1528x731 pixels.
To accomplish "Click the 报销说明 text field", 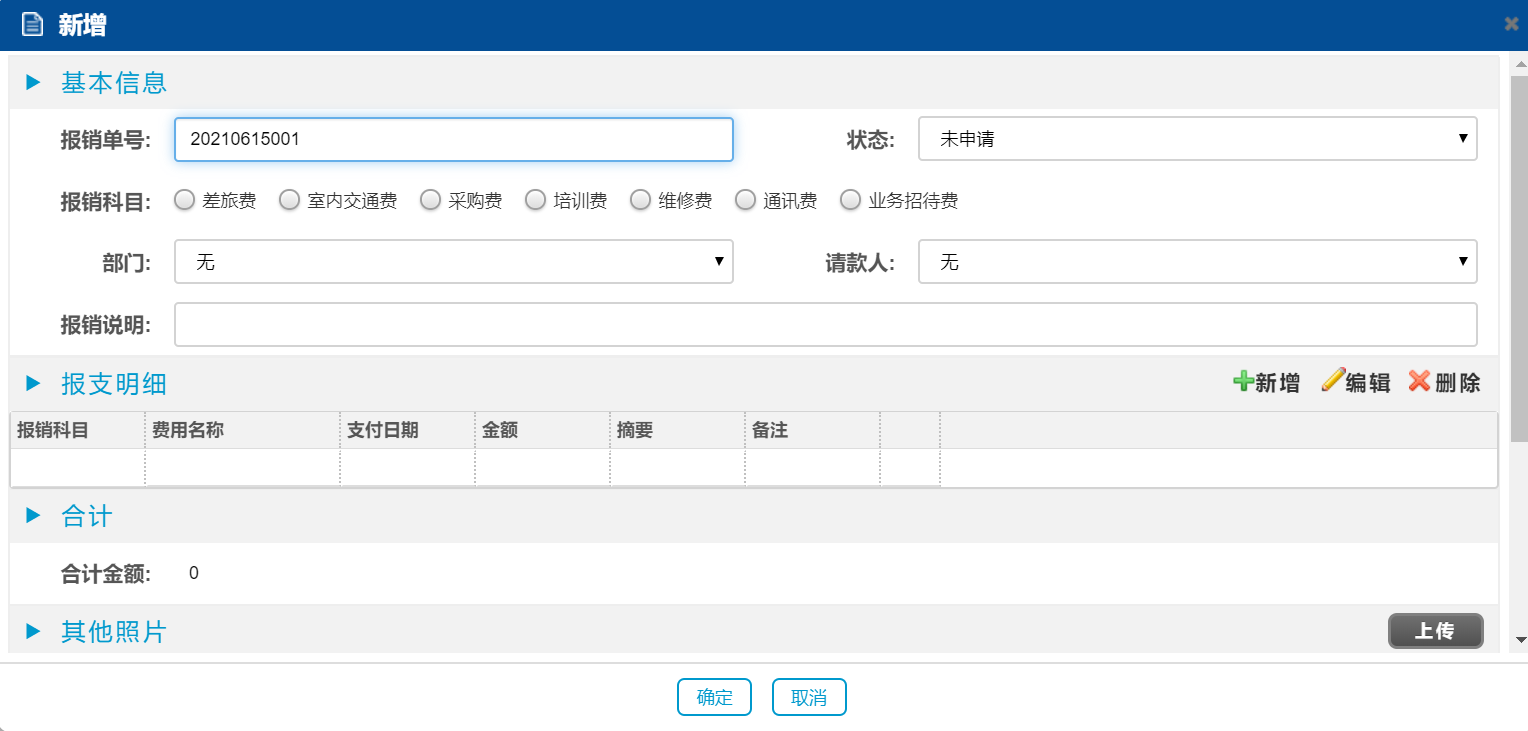I will 825,324.
